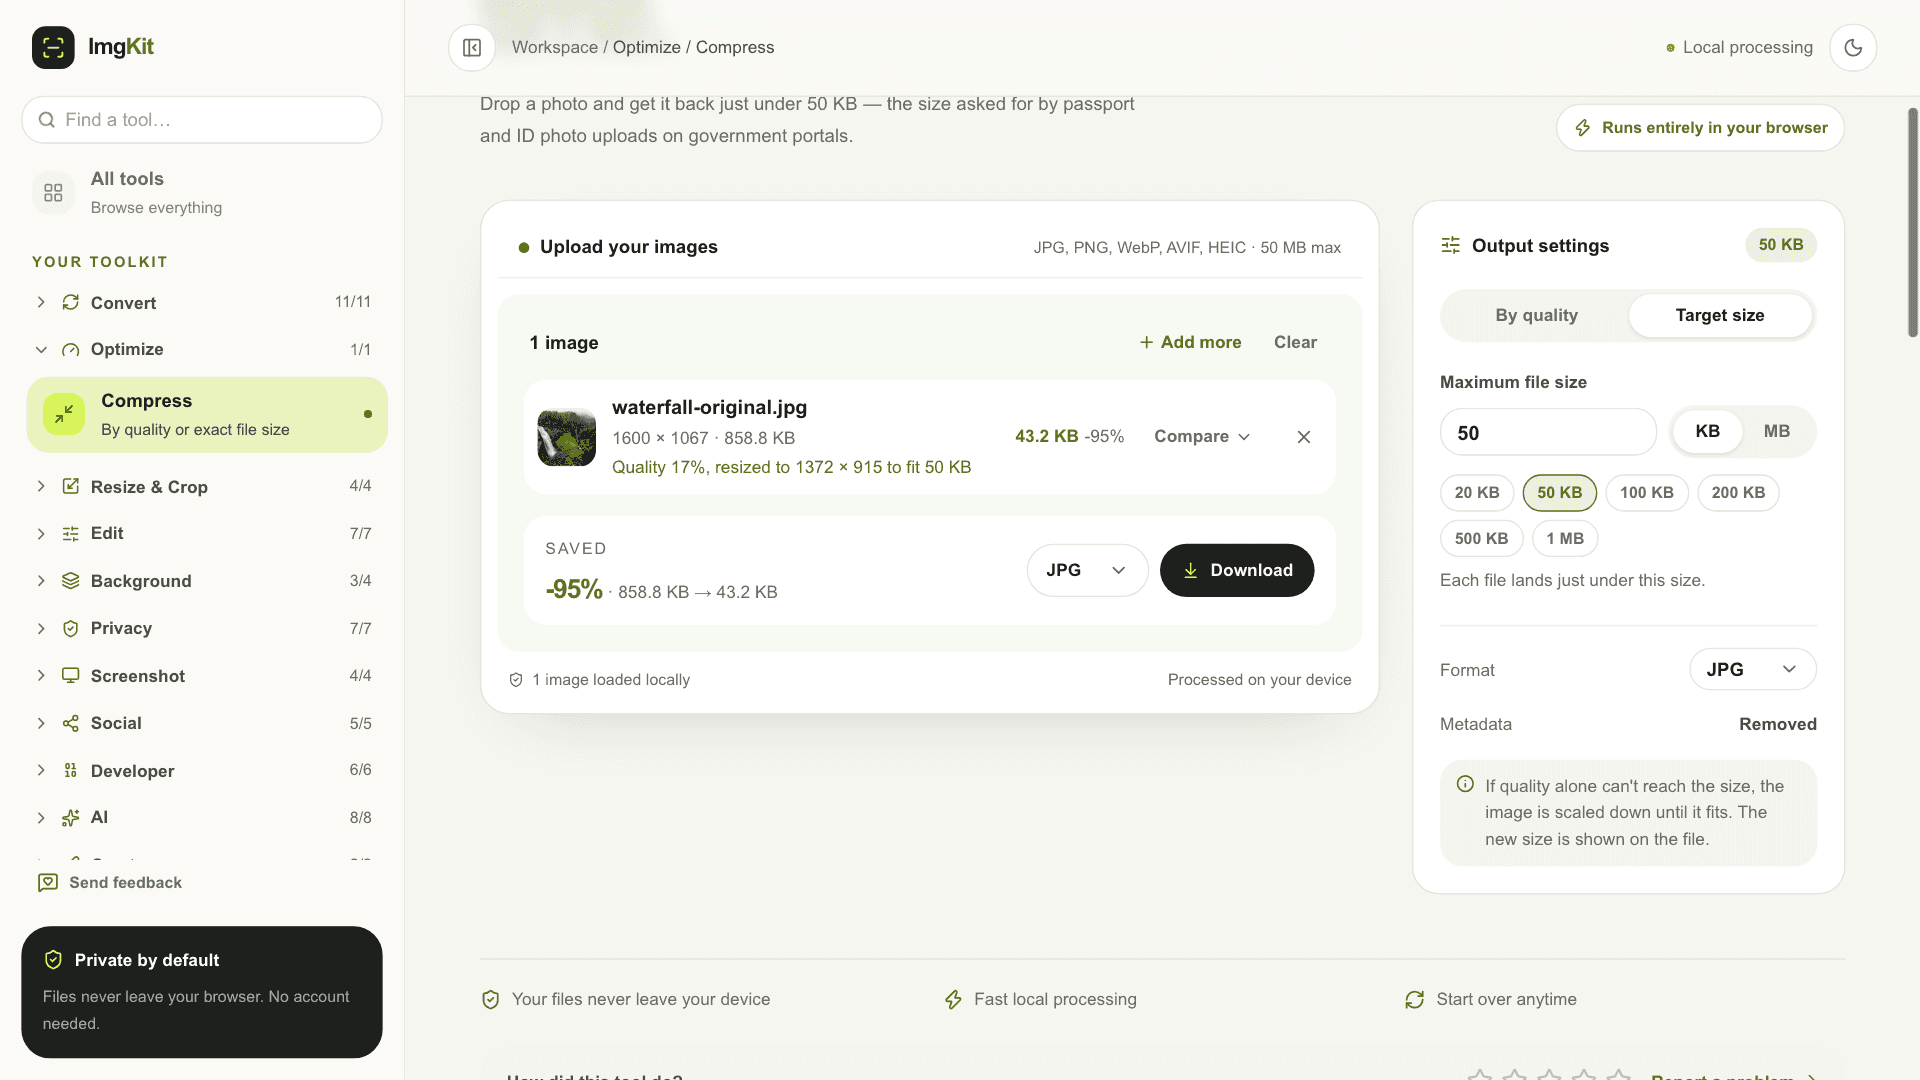Open the Compare dropdown for waterfall-original.jpg
Viewport: 1920px width, 1080px height.
pyautogui.click(x=1202, y=437)
